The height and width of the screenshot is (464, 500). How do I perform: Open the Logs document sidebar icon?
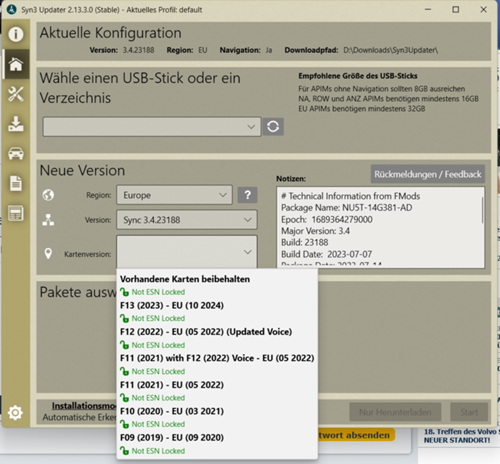[16, 183]
